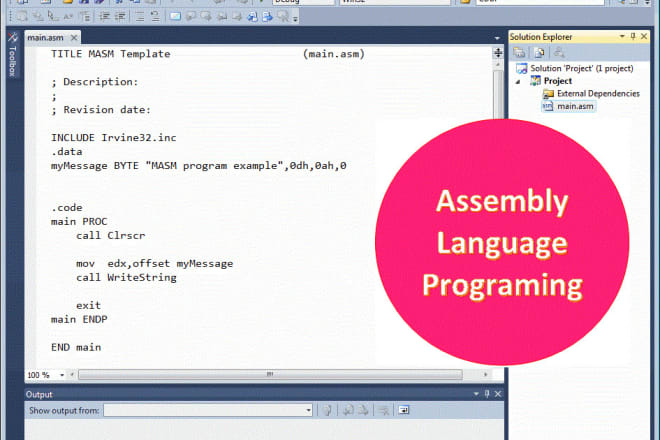The image size is (660, 440).
Task: Click the 'main ENDP' line
Action: pos(79,319)
